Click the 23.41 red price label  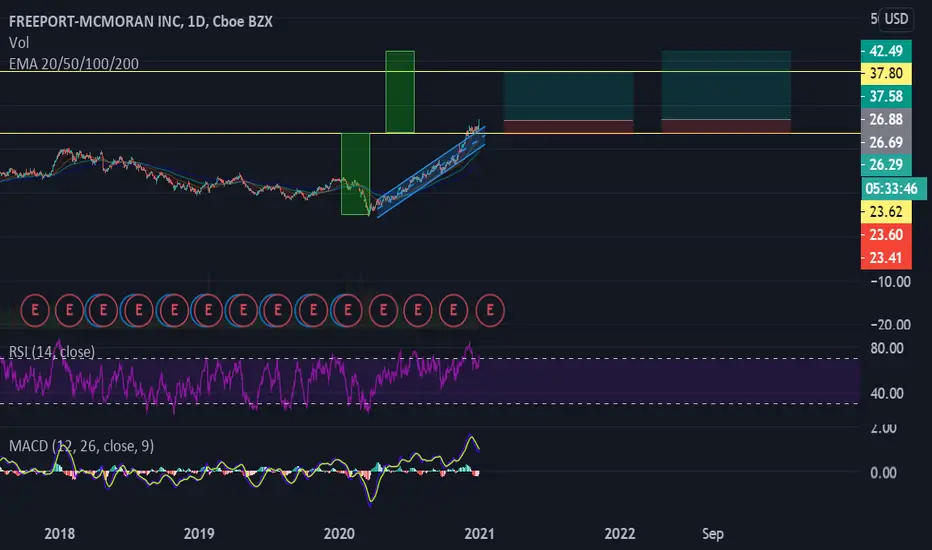pyautogui.click(x=886, y=257)
